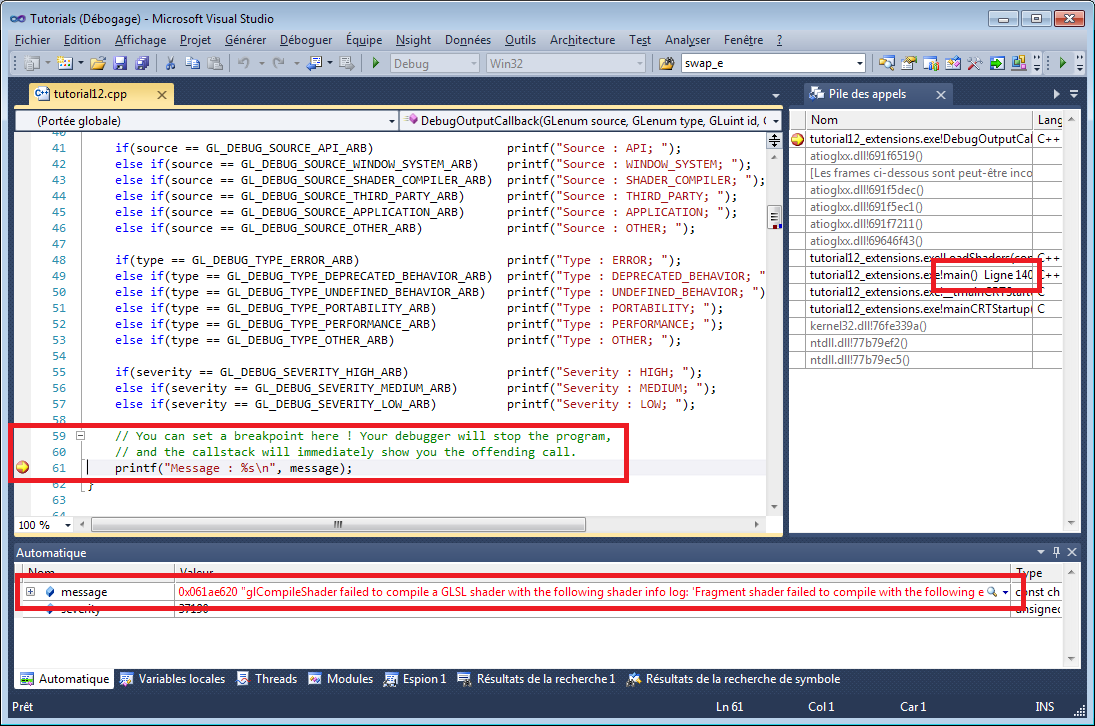Click the Save All icon
This screenshot has height=726, width=1095.
tap(142, 64)
